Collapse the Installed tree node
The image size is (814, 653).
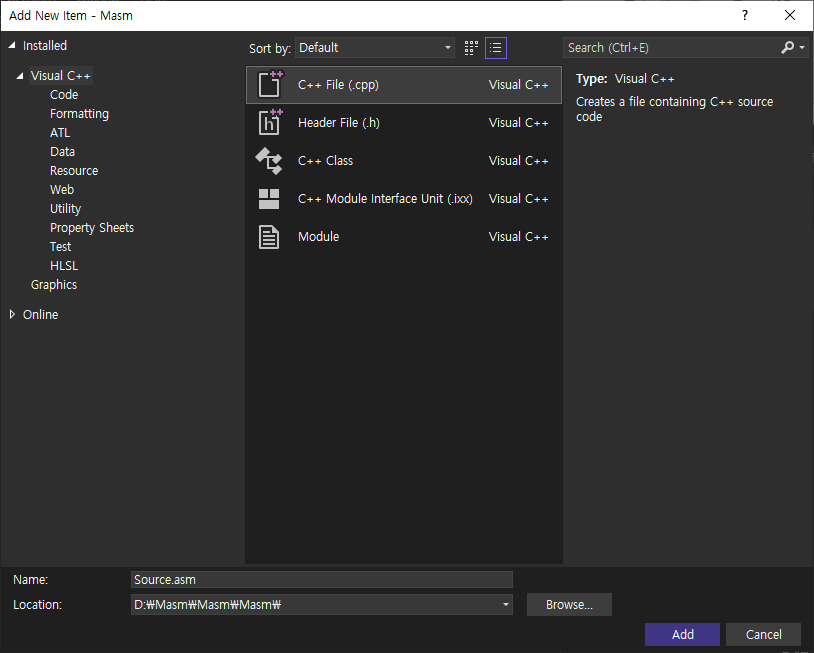12,46
